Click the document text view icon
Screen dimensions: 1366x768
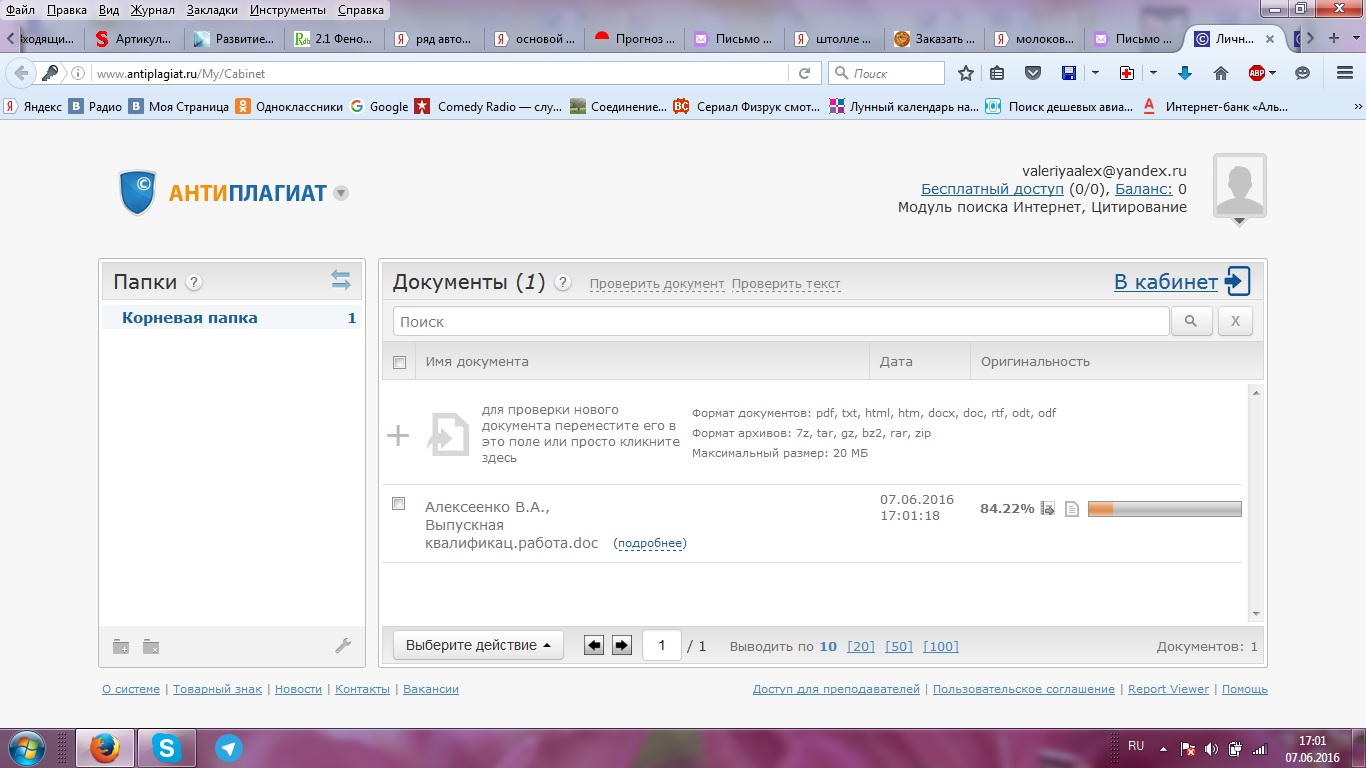click(x=1072, y=508)
